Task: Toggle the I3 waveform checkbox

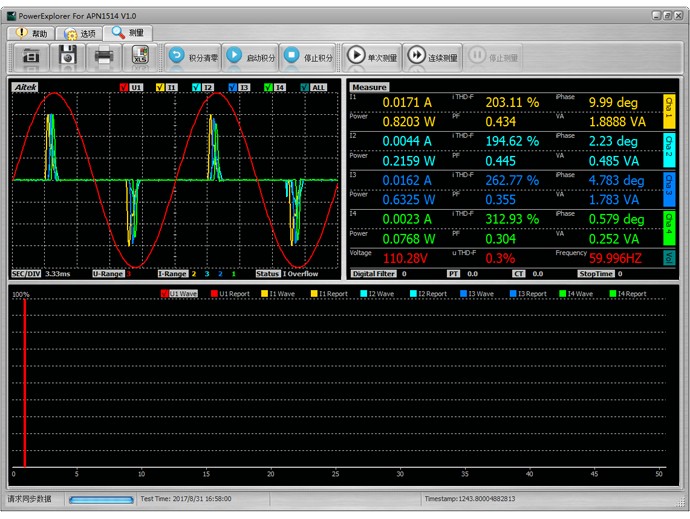Action: tap(232, 88)
